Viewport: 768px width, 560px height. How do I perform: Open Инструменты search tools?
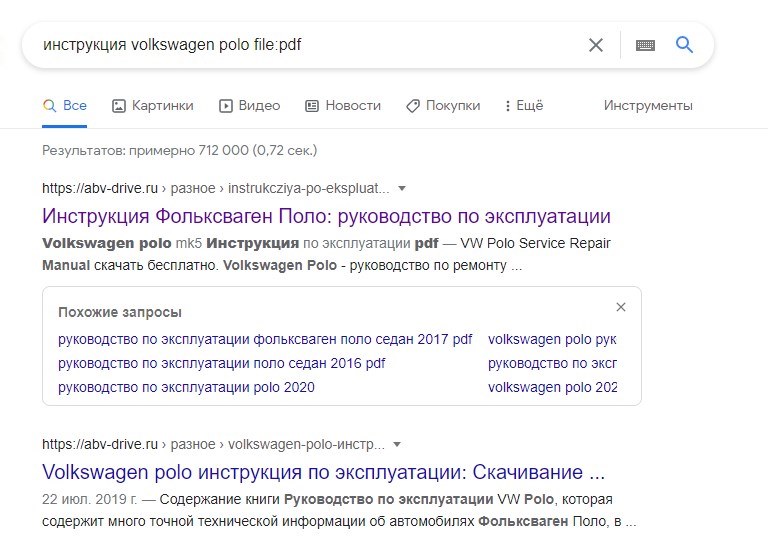tap(648, 105)
